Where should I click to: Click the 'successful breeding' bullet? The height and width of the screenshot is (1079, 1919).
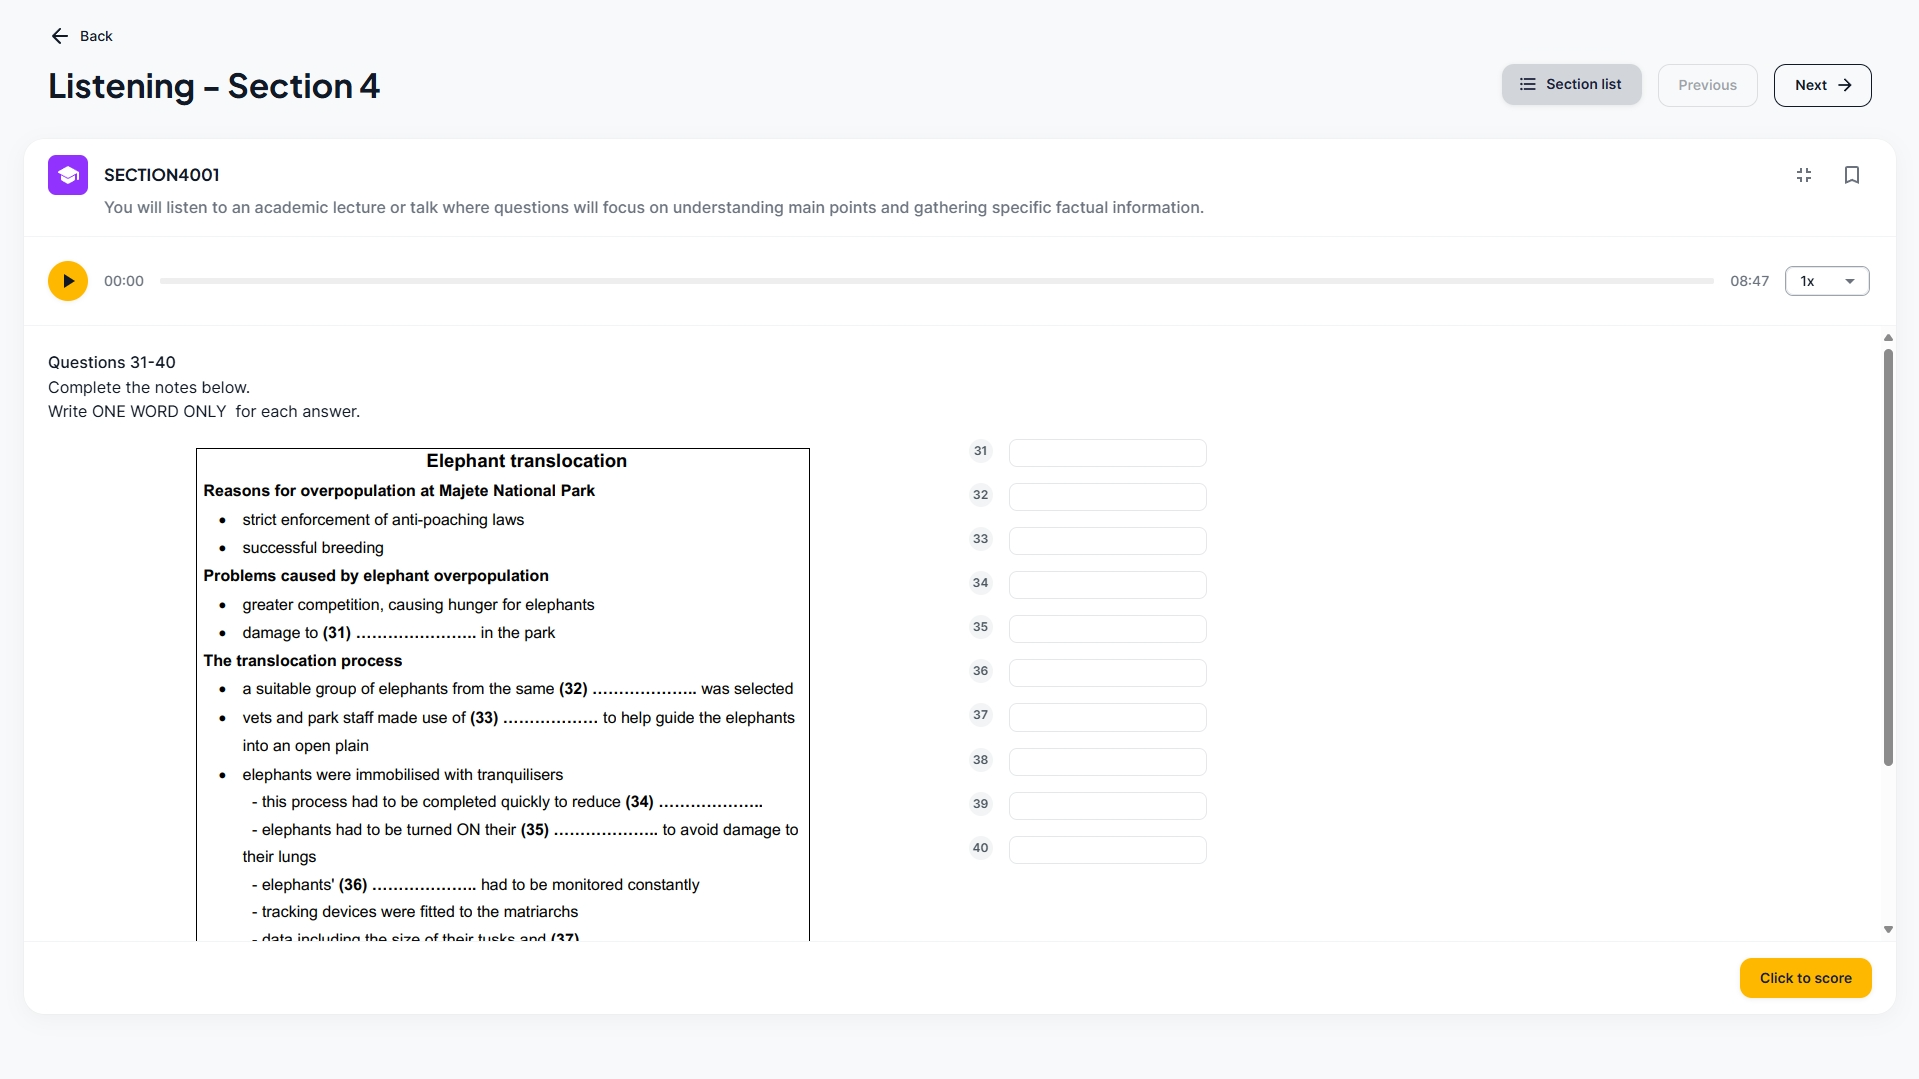tap(313, 548)
